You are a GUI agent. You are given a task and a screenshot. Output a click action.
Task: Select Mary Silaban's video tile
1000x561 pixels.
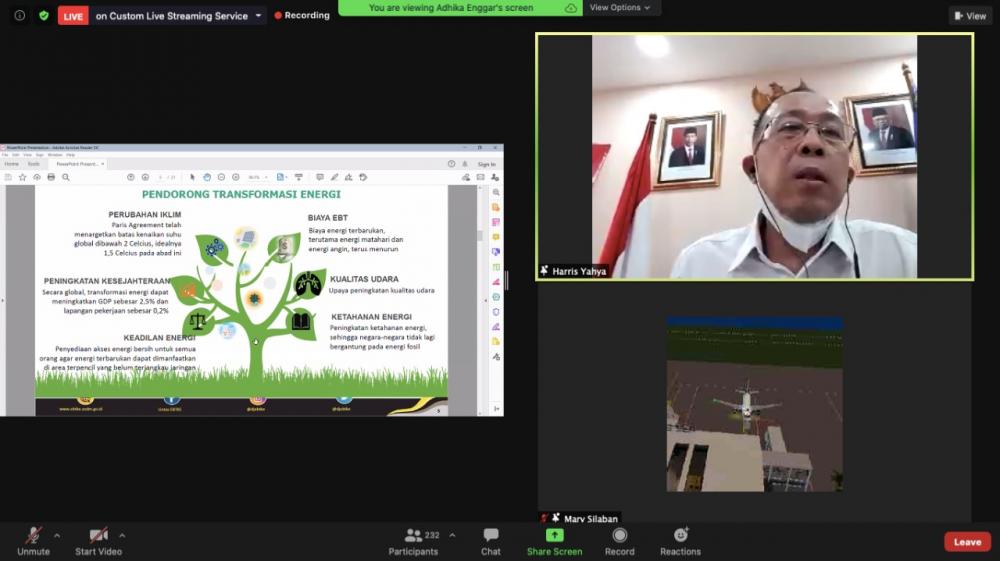[754, 404]
